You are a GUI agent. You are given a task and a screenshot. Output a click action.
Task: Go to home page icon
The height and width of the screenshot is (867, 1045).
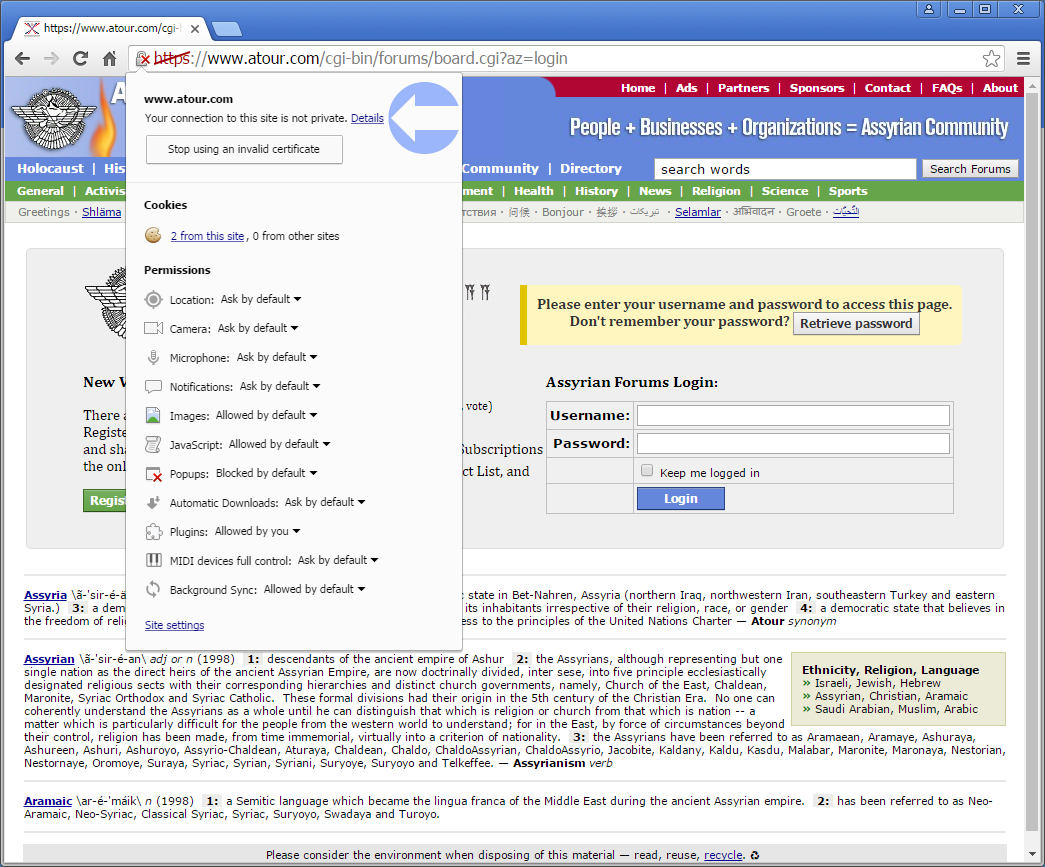[x=110, y=59]
